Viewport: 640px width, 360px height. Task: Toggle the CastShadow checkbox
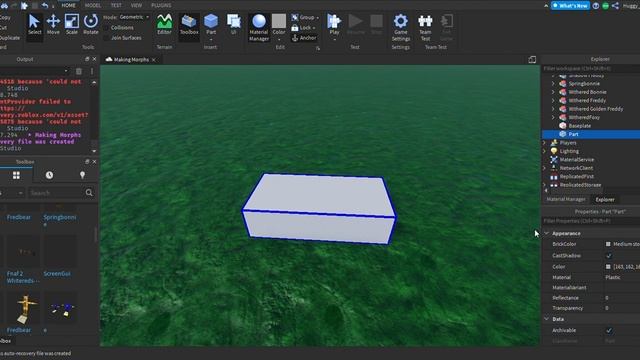[x=609, y=256]
